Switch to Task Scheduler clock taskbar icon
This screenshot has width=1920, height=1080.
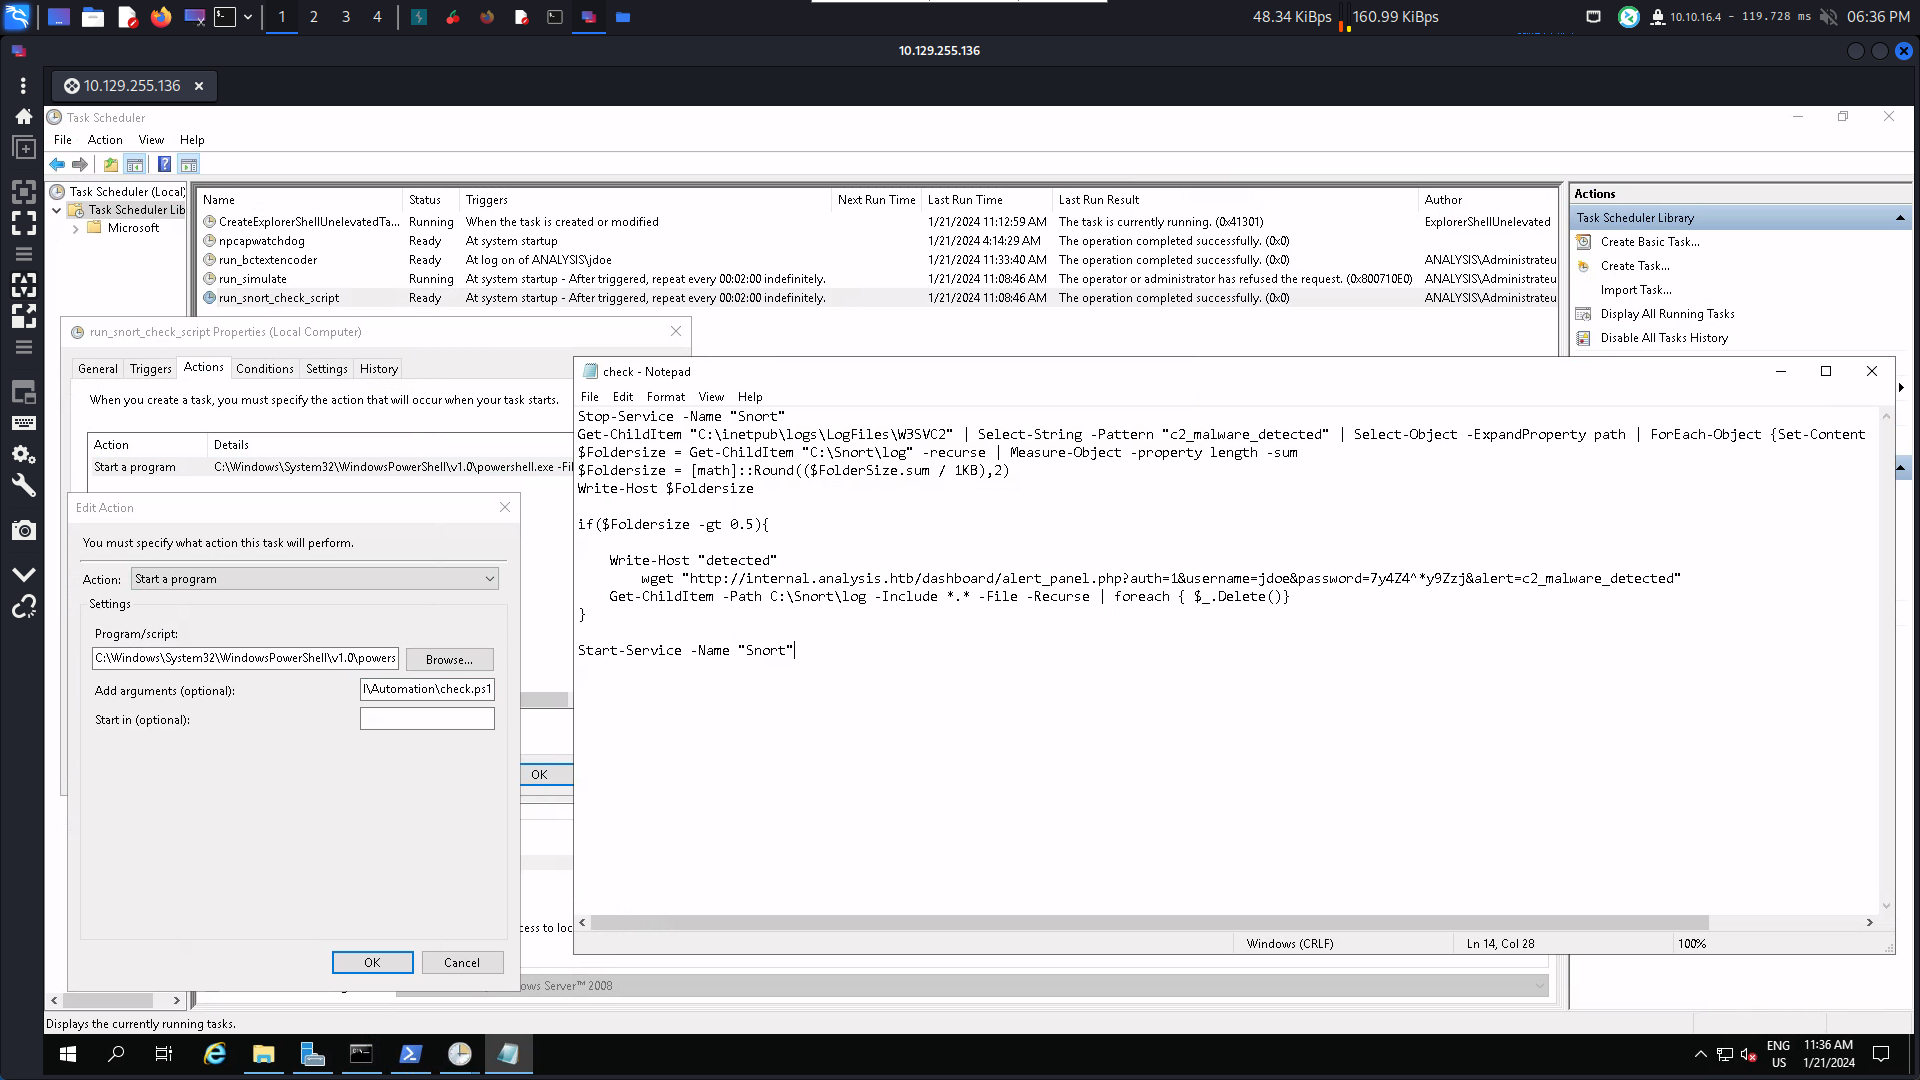459,1054
